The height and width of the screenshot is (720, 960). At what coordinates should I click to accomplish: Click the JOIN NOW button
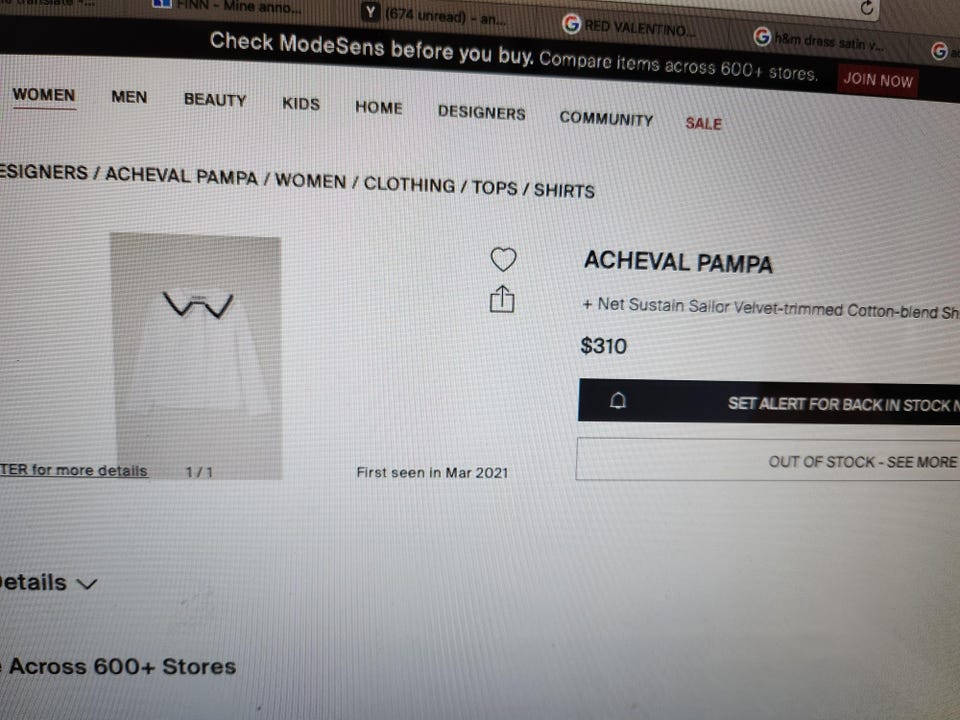coord(877,80)
